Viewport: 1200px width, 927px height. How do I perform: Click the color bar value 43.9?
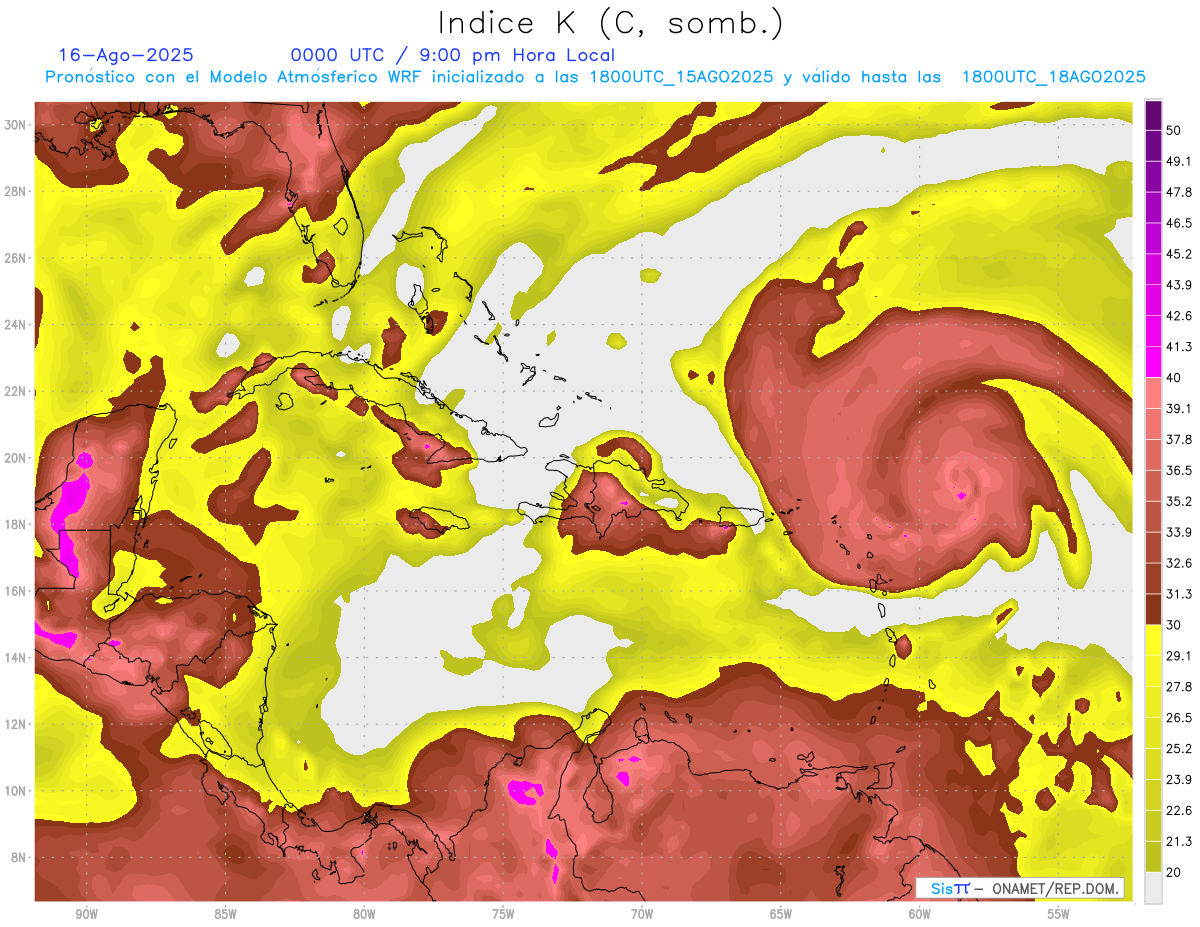coord(1178,284)
